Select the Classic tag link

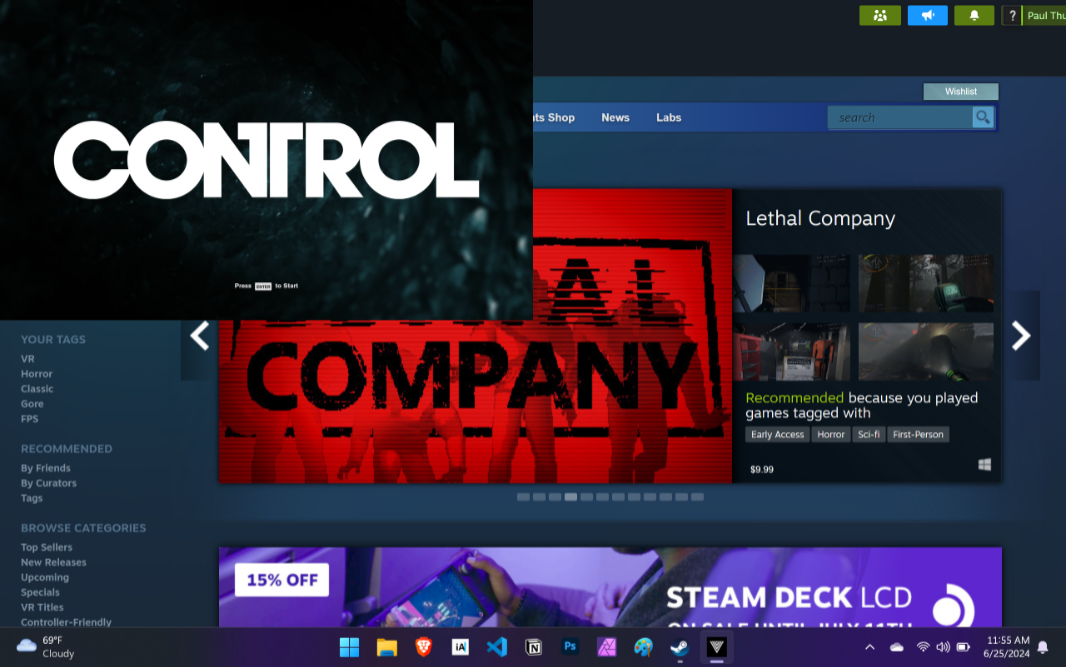tap(37, 389)
